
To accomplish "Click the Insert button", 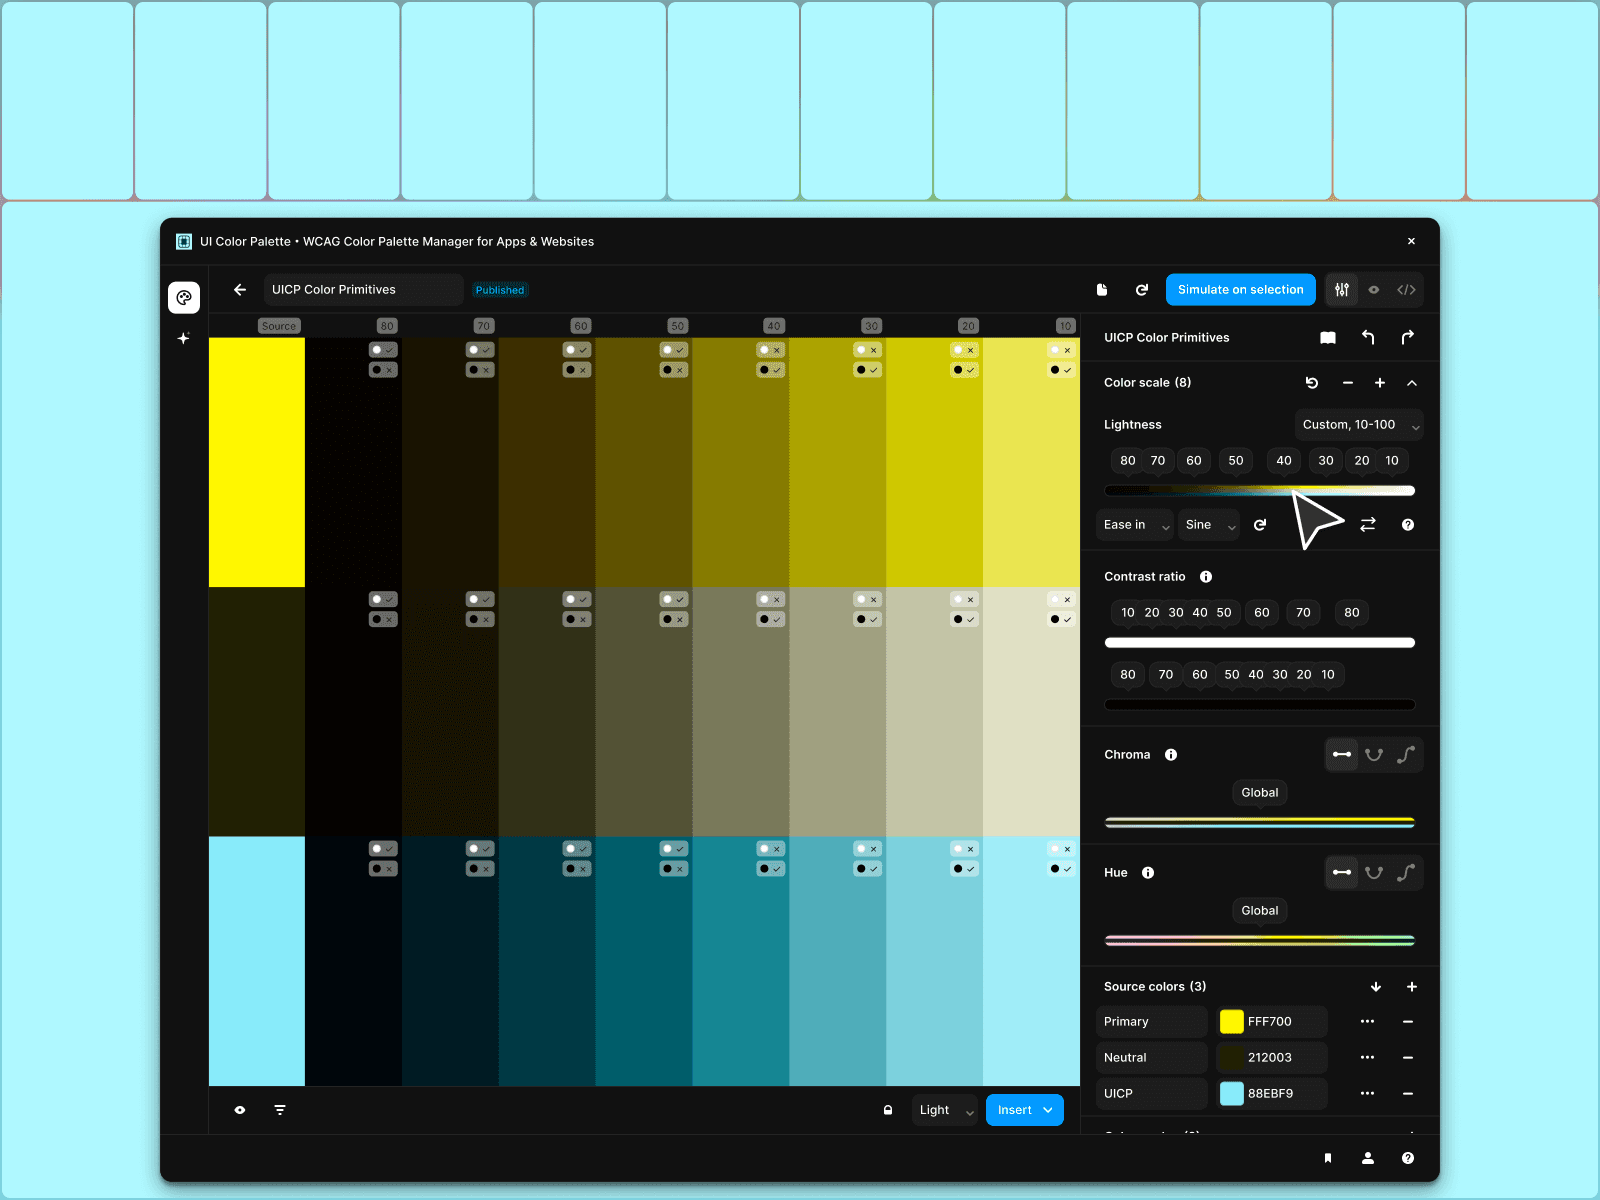I will pyautogui.click(x=1025, y=1110).
